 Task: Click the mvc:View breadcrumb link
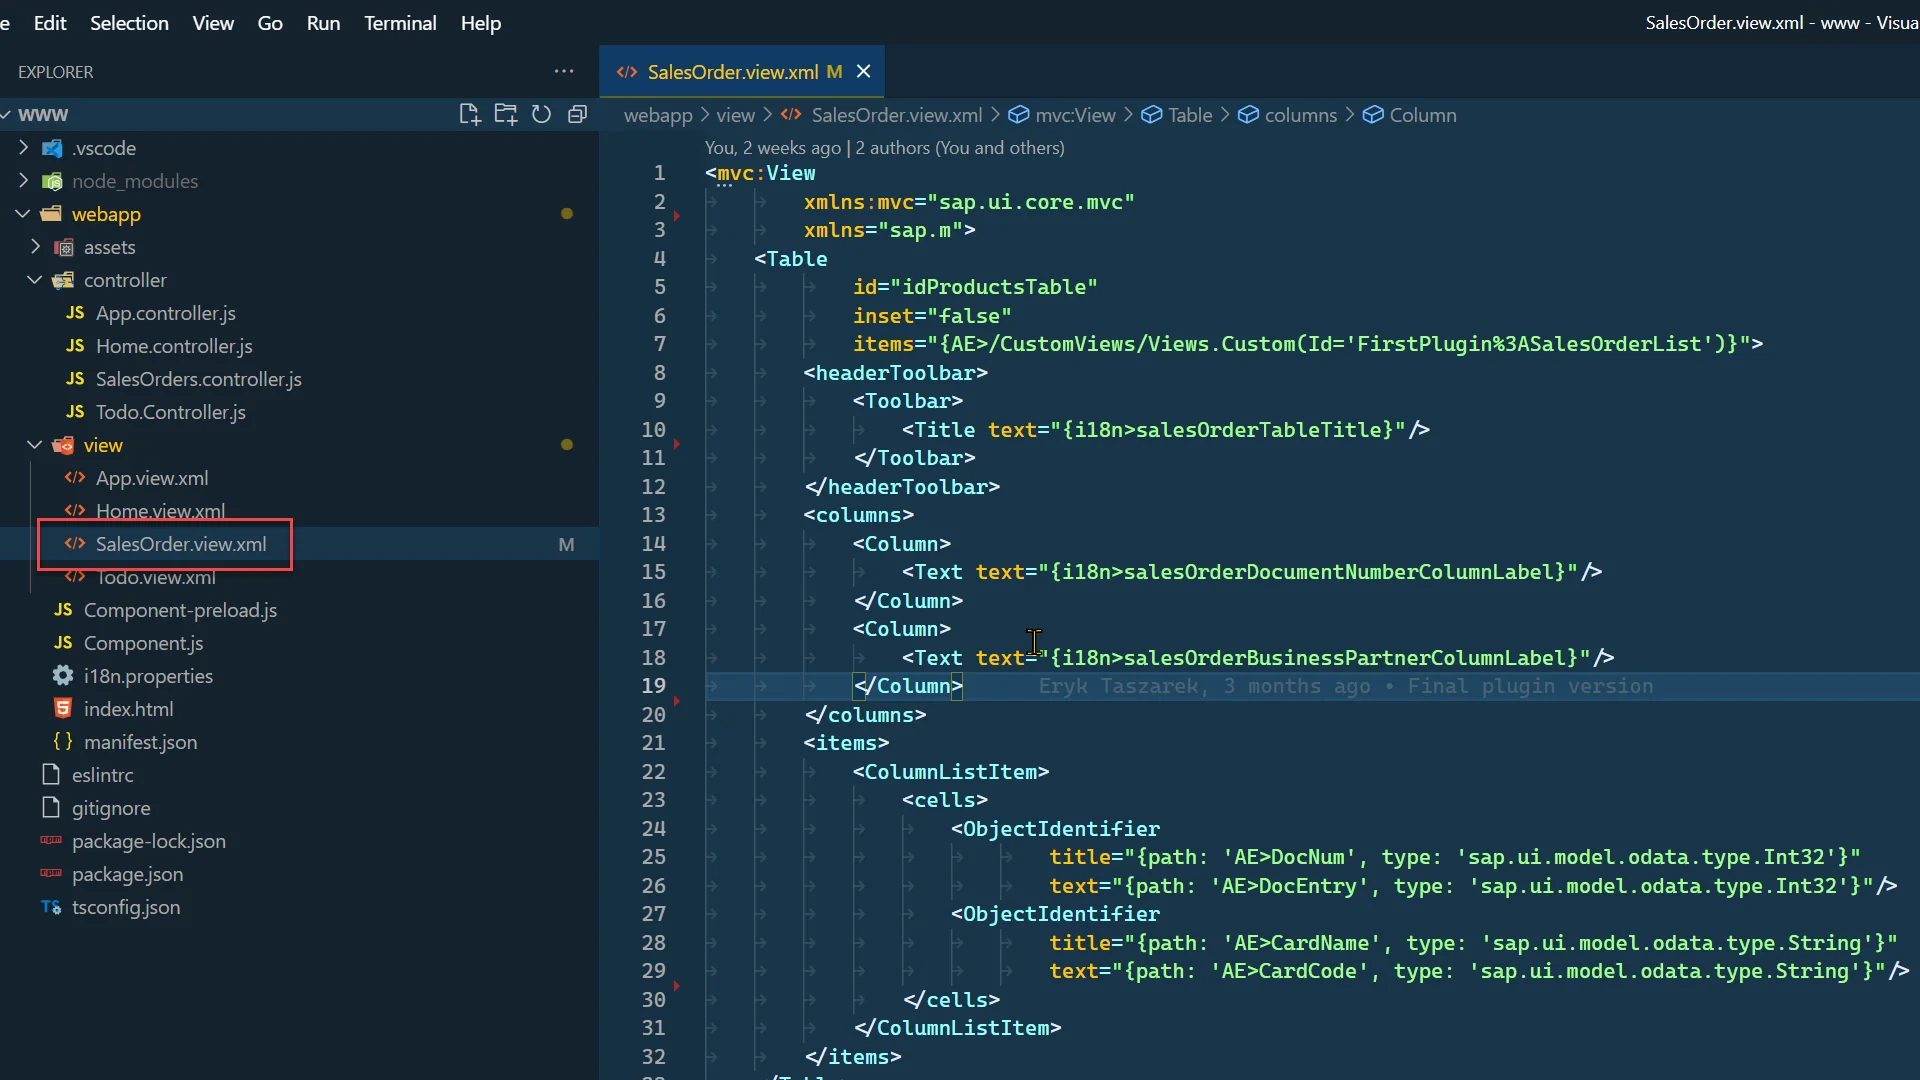tap(1075, 115)
